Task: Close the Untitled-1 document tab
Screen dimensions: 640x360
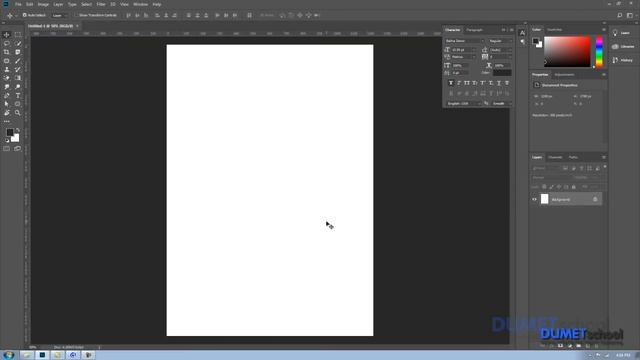Action: coord(77,26)
